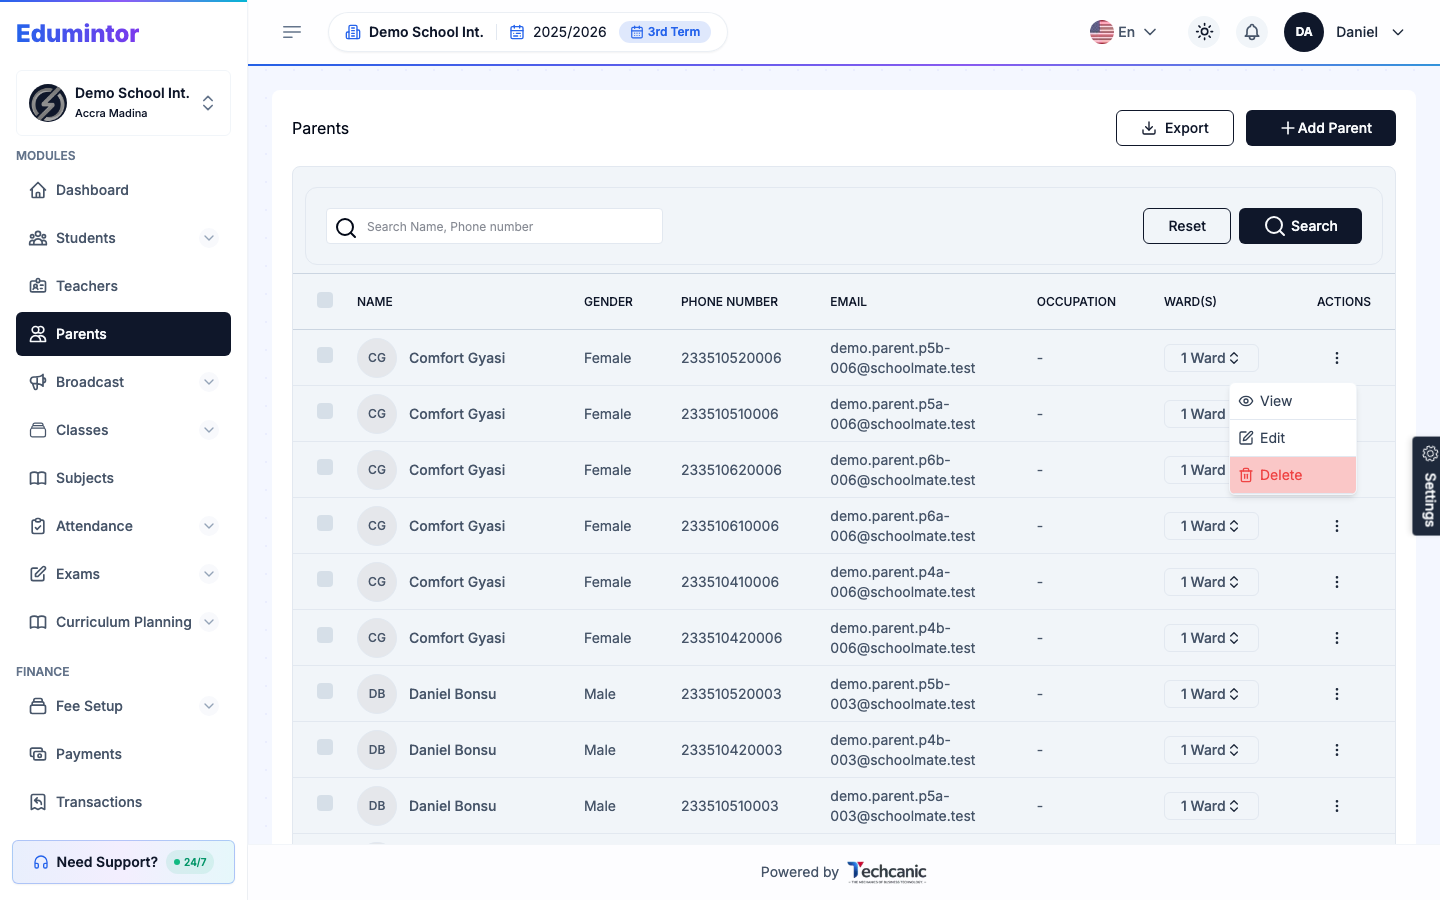Open 1 Ward dropdown for parent 233510610006
The image size is (1440, 900).
point(1211,526)
